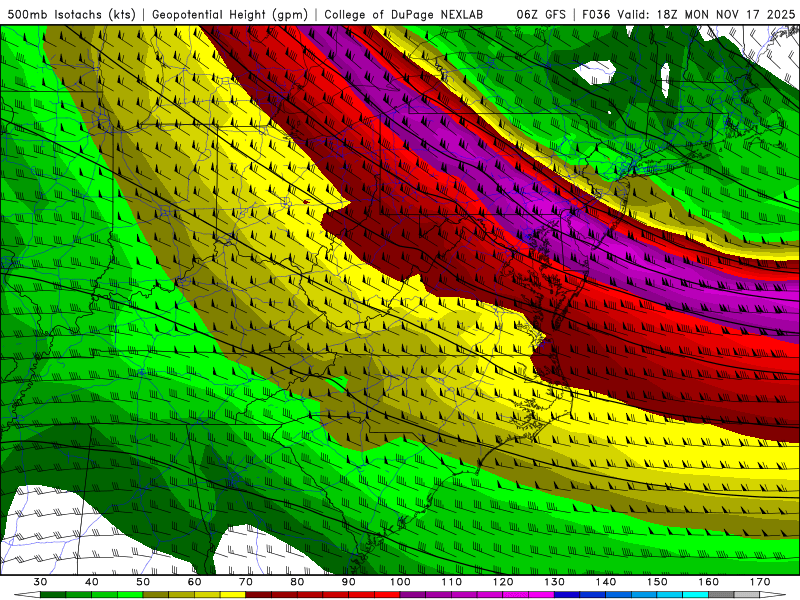Click the bright red swatch just before 100

(x=387, y=595)
